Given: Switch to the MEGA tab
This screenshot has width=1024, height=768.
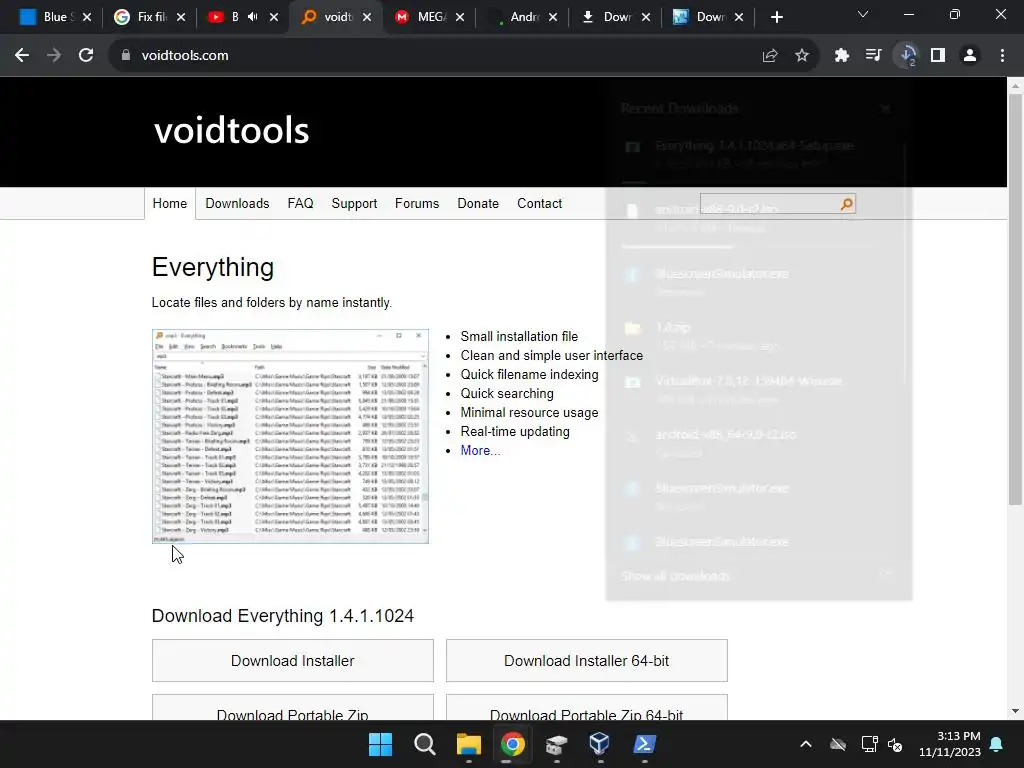Looking at the screenshot, I should point(421,17).
